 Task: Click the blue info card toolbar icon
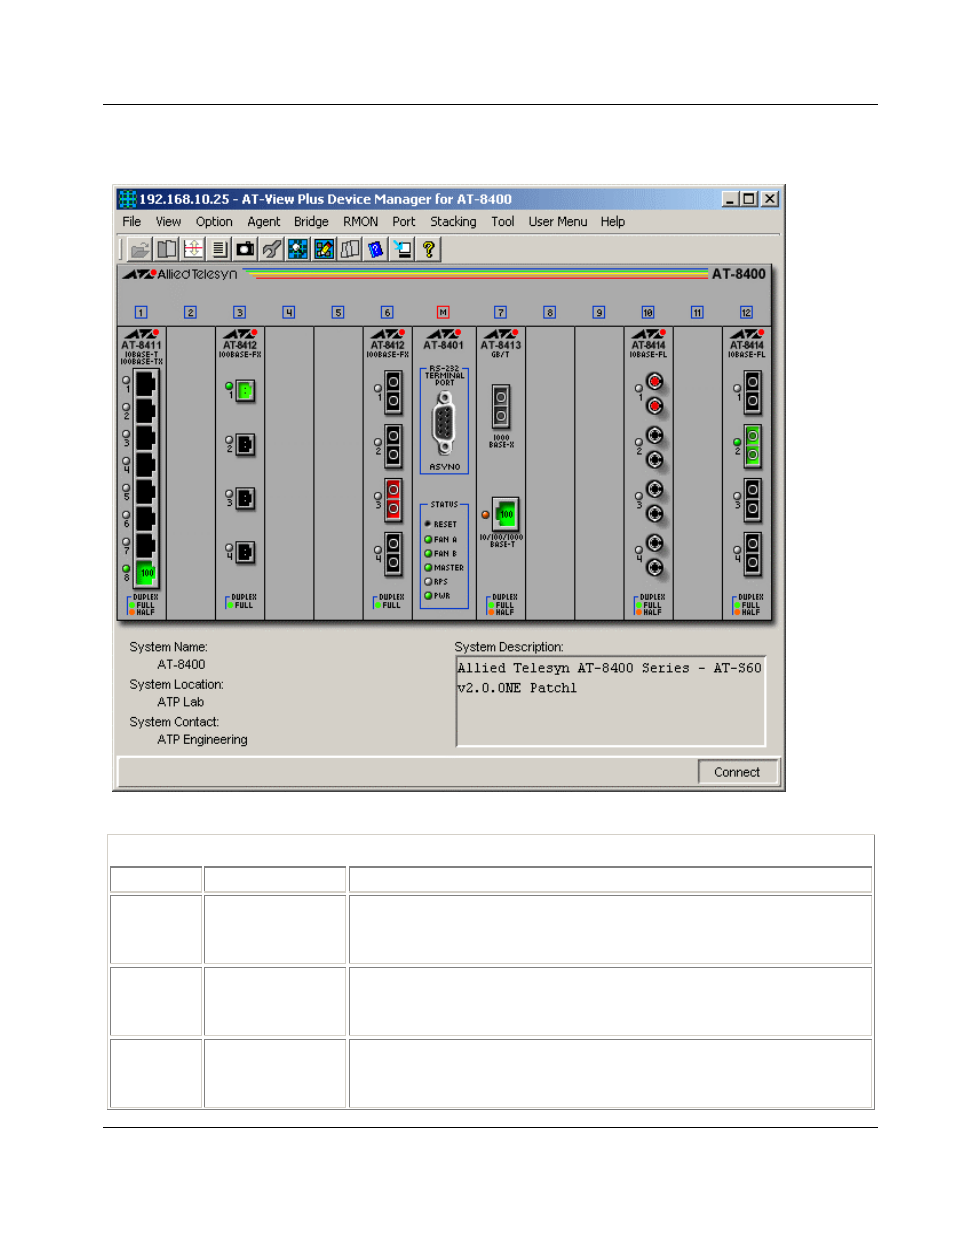(x=375, y=250)
